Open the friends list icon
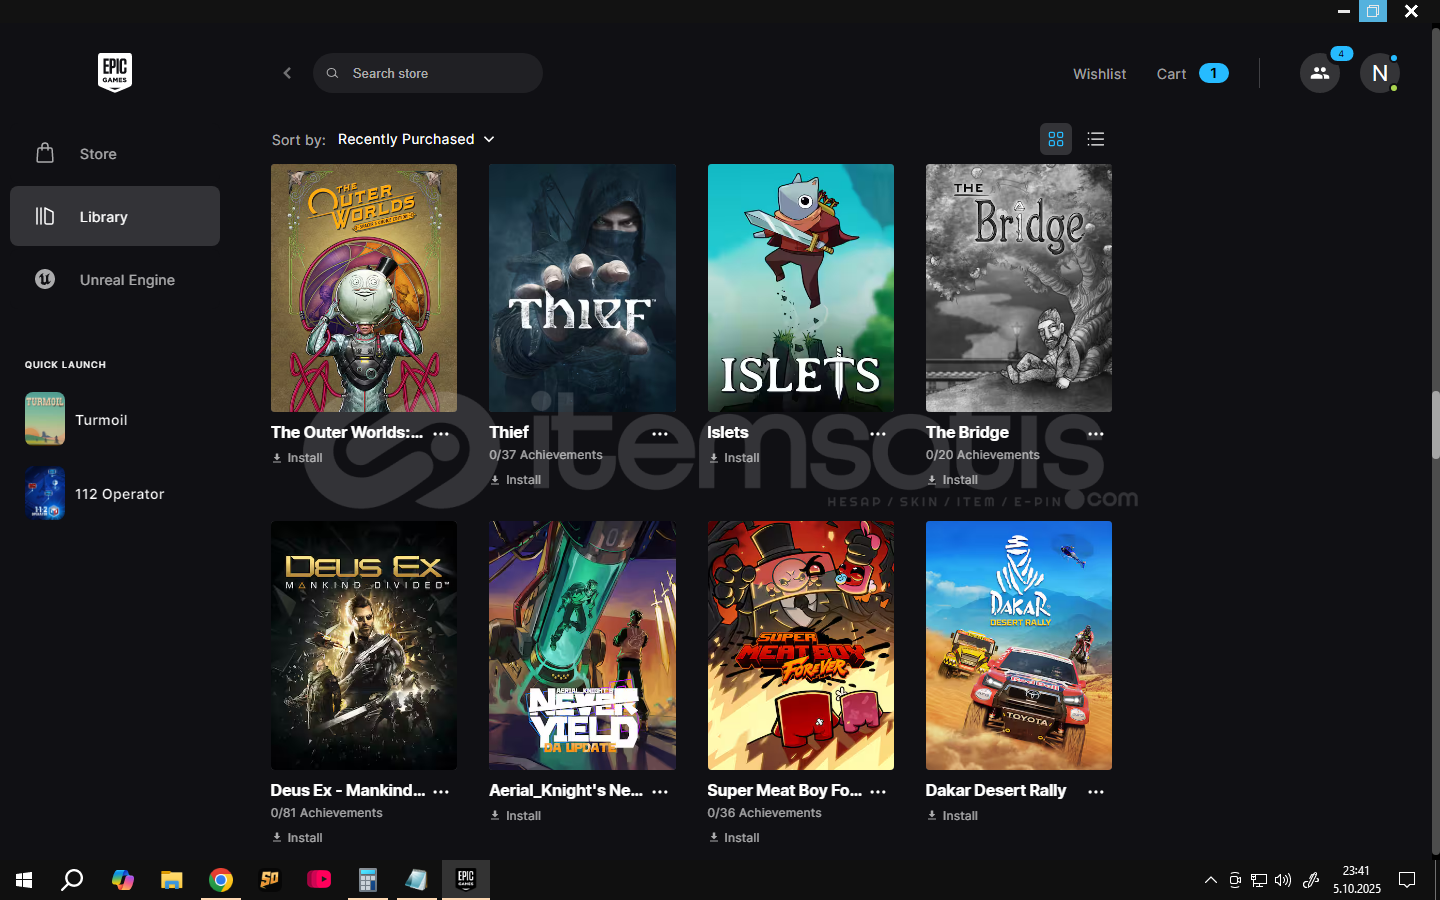Screen dimensions: 1440x900 pyautogui.click(x=1320, y=73)
